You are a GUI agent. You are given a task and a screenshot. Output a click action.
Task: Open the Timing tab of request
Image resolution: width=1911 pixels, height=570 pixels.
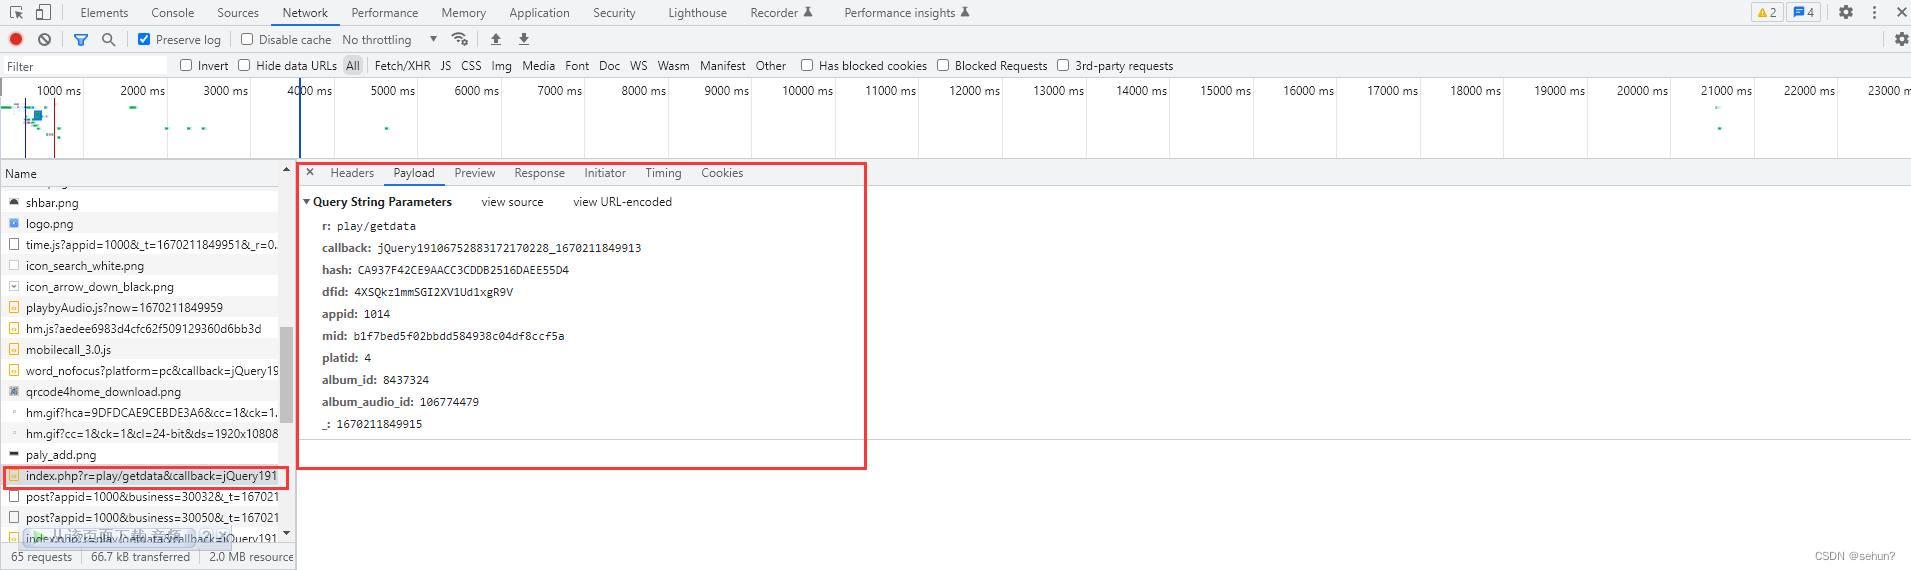coord(663,173)
